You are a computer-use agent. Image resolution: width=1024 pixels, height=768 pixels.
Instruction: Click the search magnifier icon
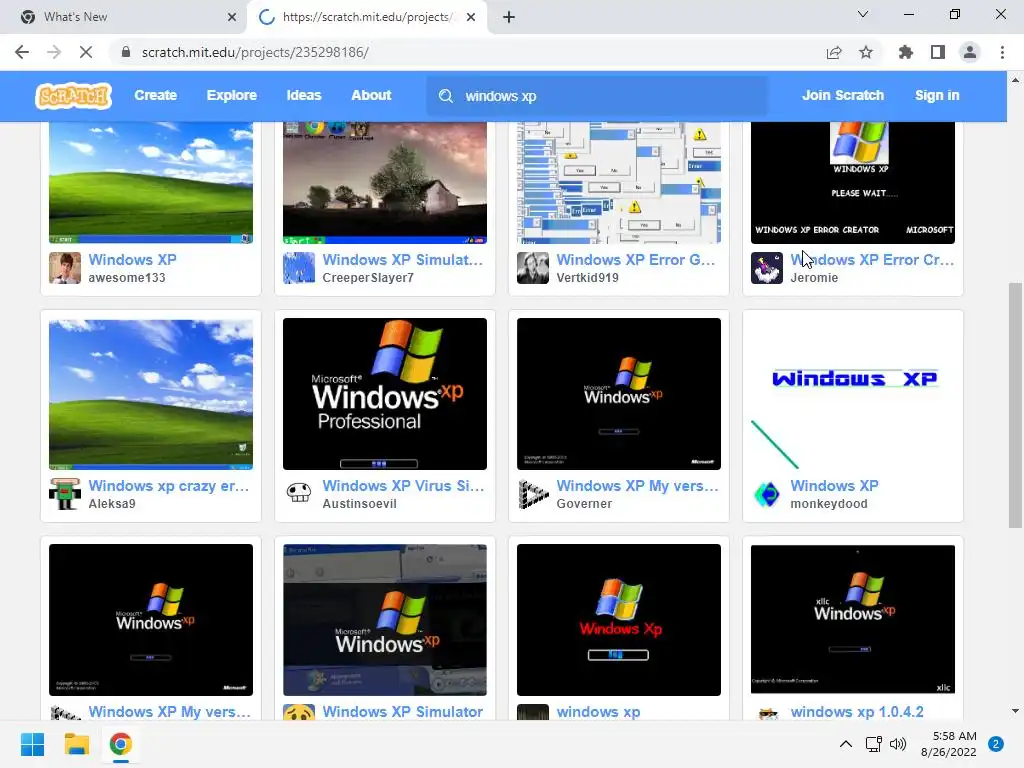446,96
